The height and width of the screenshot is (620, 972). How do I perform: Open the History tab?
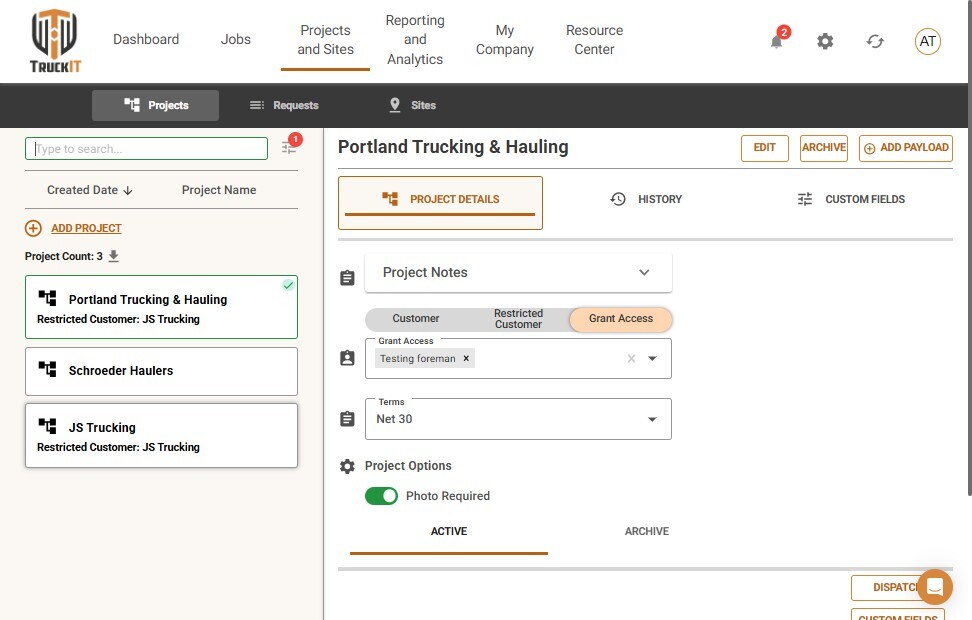[646, 199]
